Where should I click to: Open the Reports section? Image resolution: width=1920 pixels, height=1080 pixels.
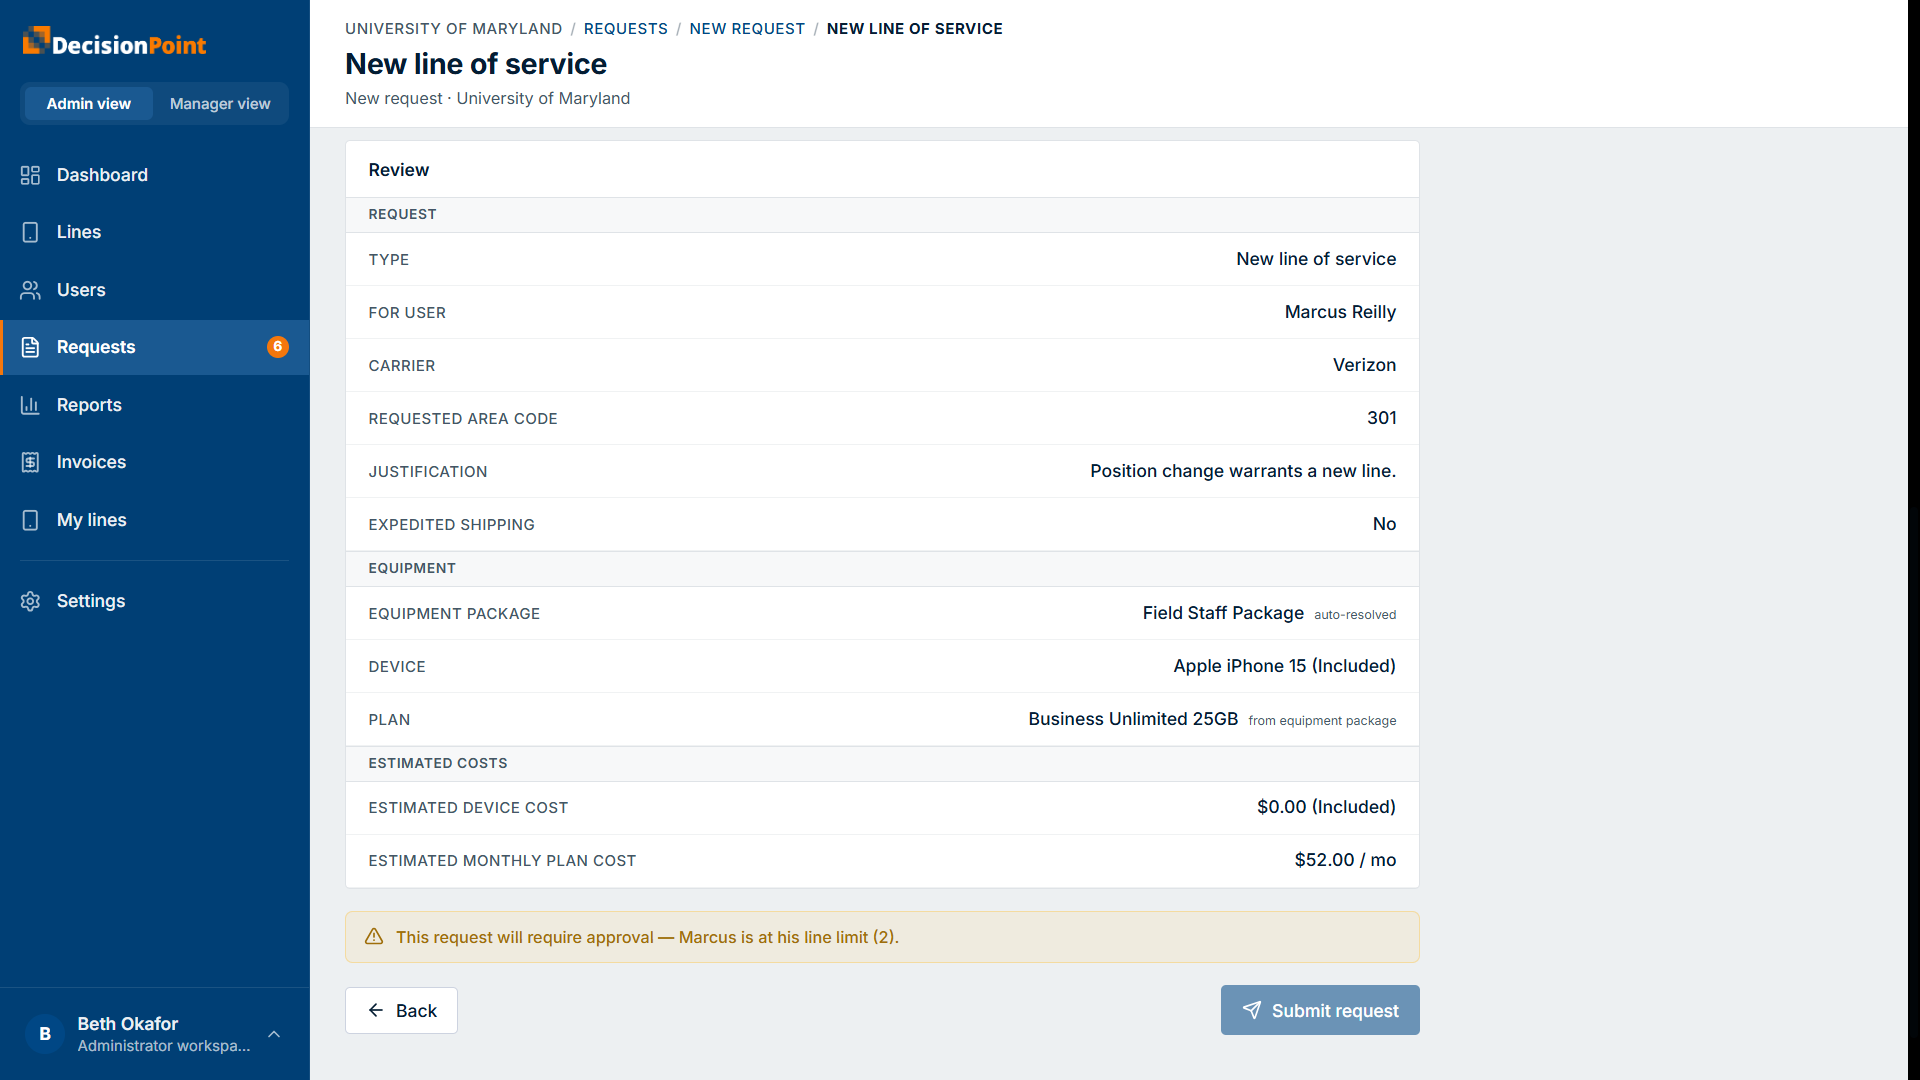(x=155, y=405)
